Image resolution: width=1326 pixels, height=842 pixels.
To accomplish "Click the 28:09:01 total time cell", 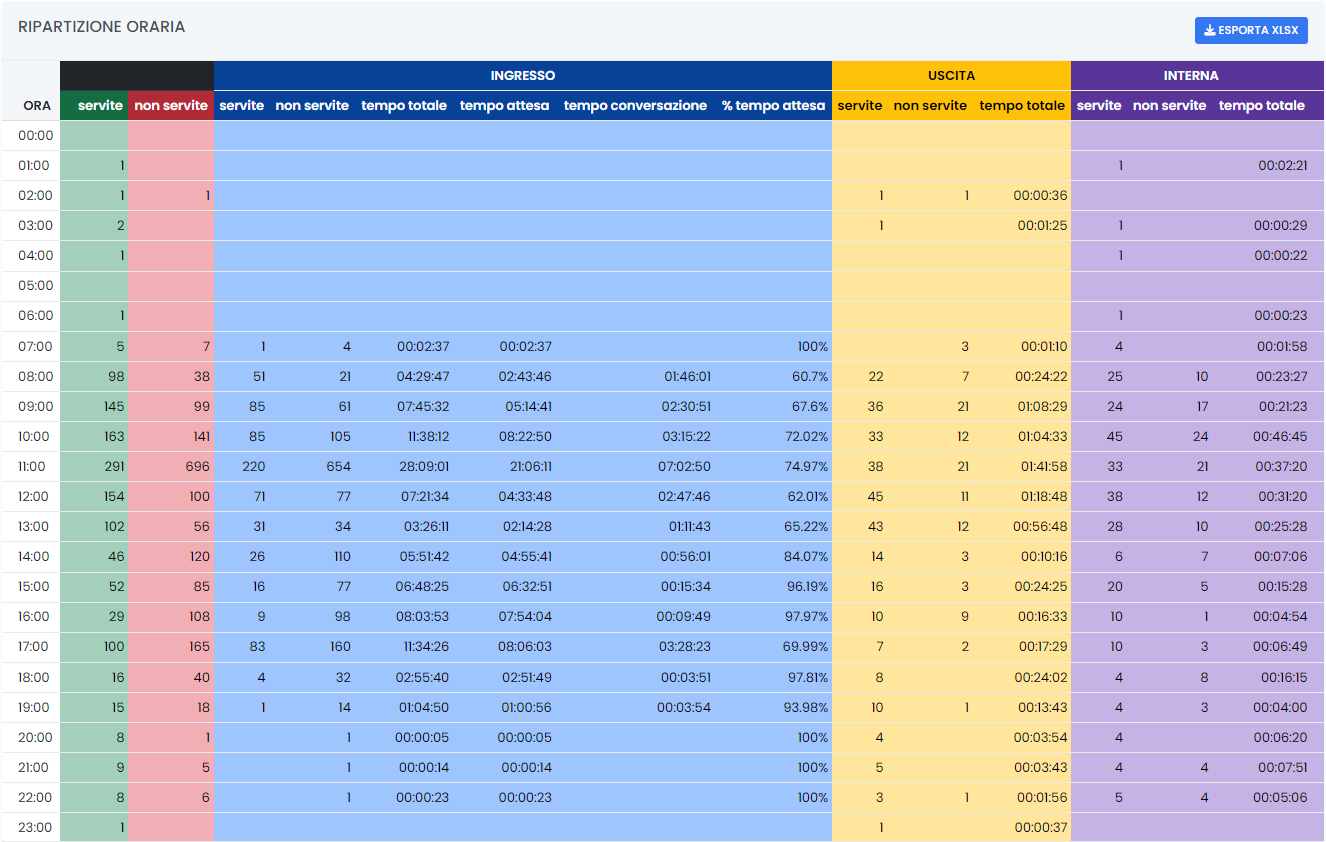I will click(x=423, y=467).
